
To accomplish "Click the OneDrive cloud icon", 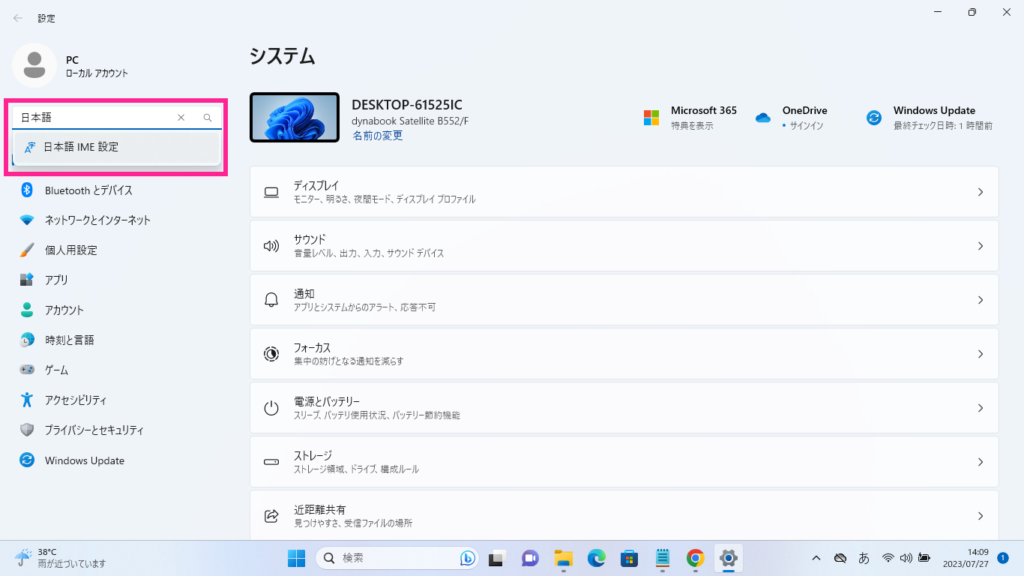I will pos(763,117).
